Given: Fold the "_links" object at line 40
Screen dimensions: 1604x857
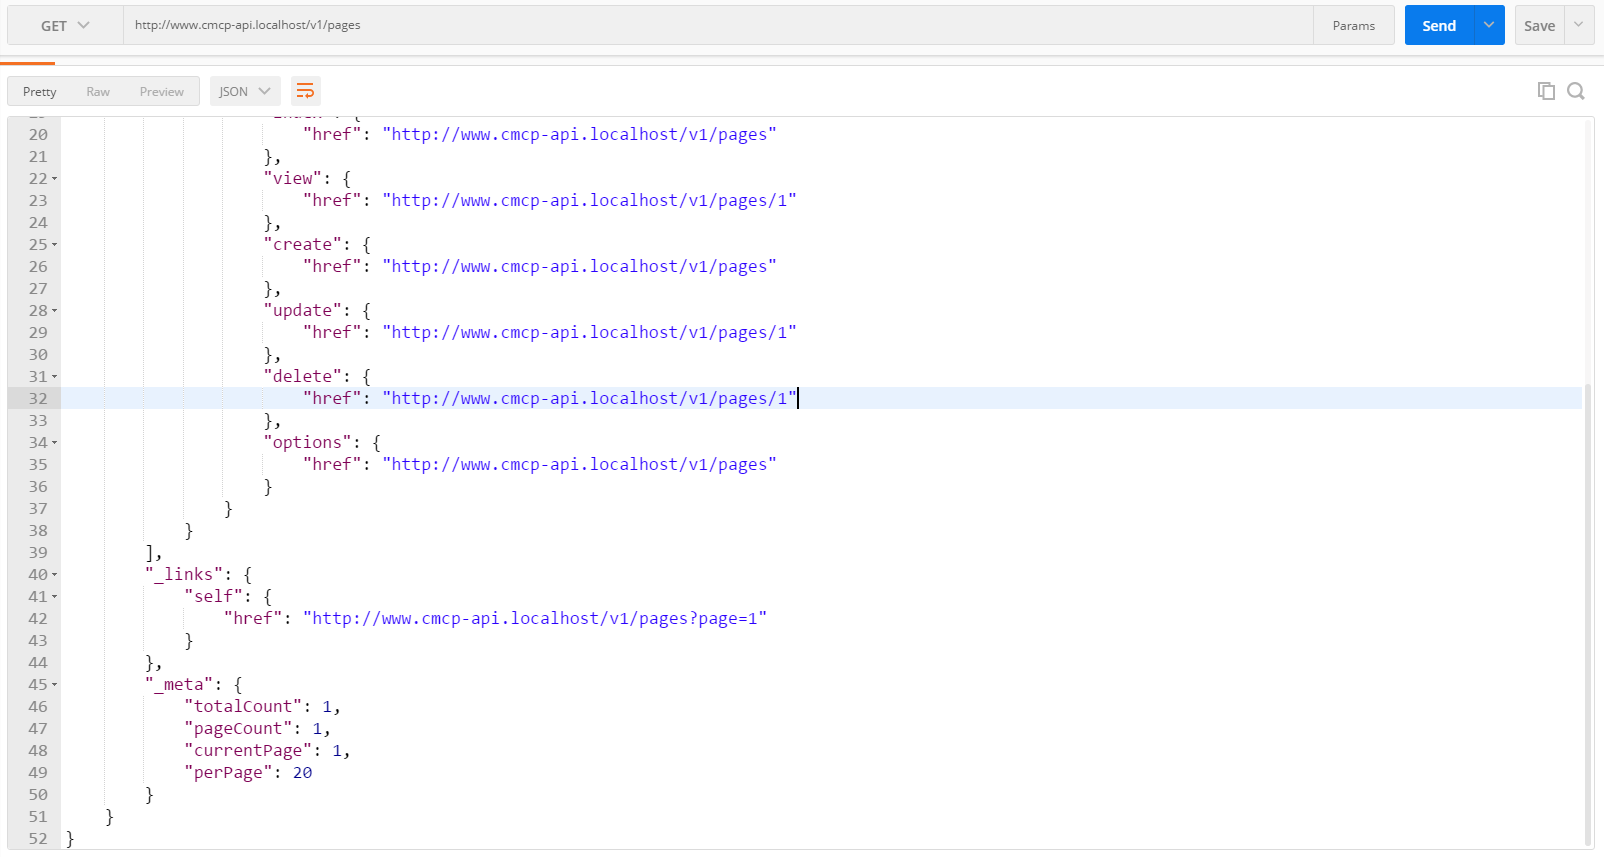Looking at the screenshot, I should [55, 575].
